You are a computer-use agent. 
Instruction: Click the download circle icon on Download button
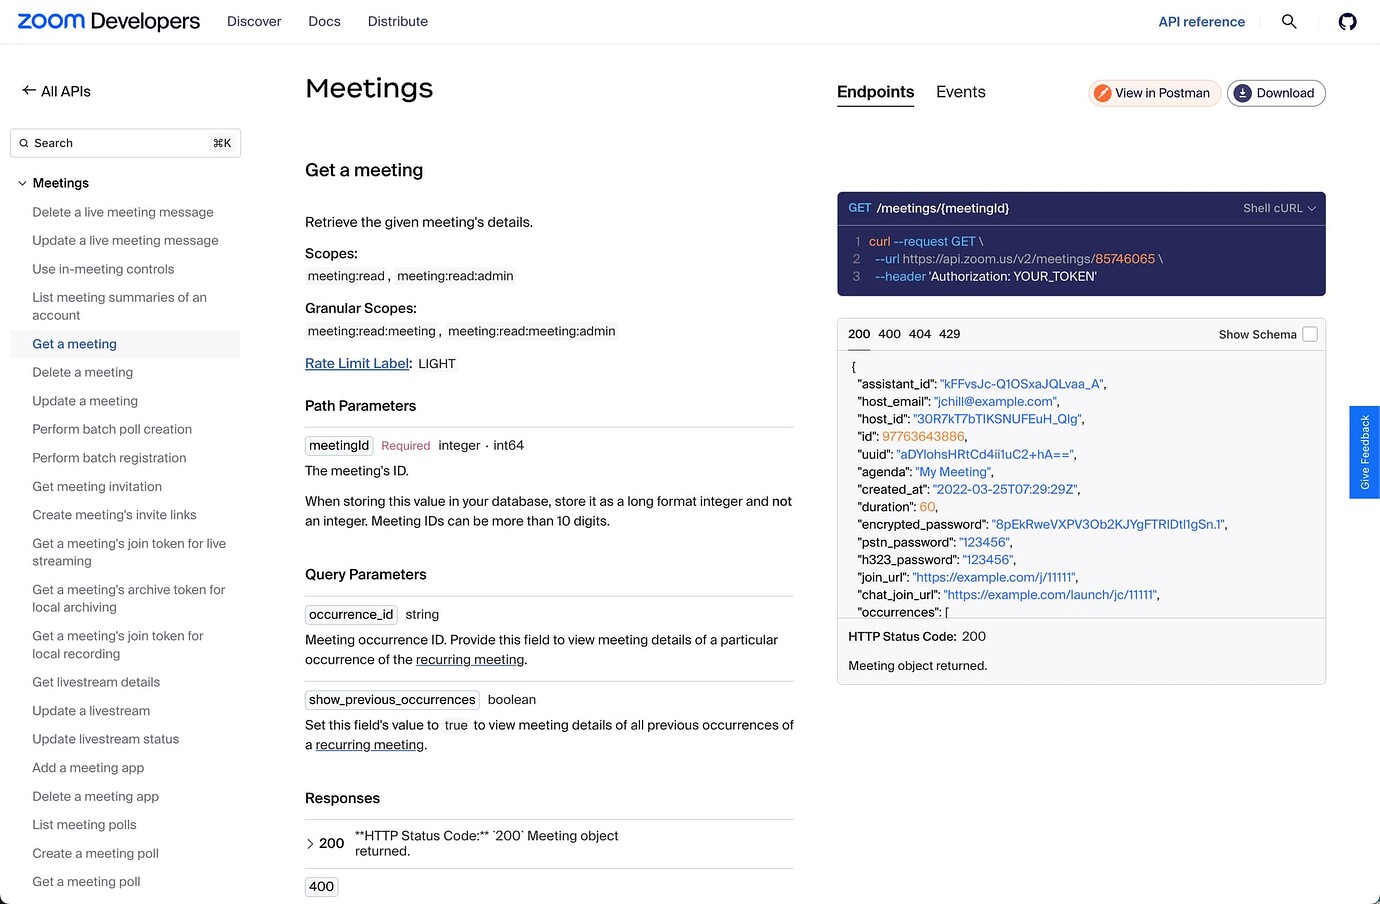click(1242, 92)
